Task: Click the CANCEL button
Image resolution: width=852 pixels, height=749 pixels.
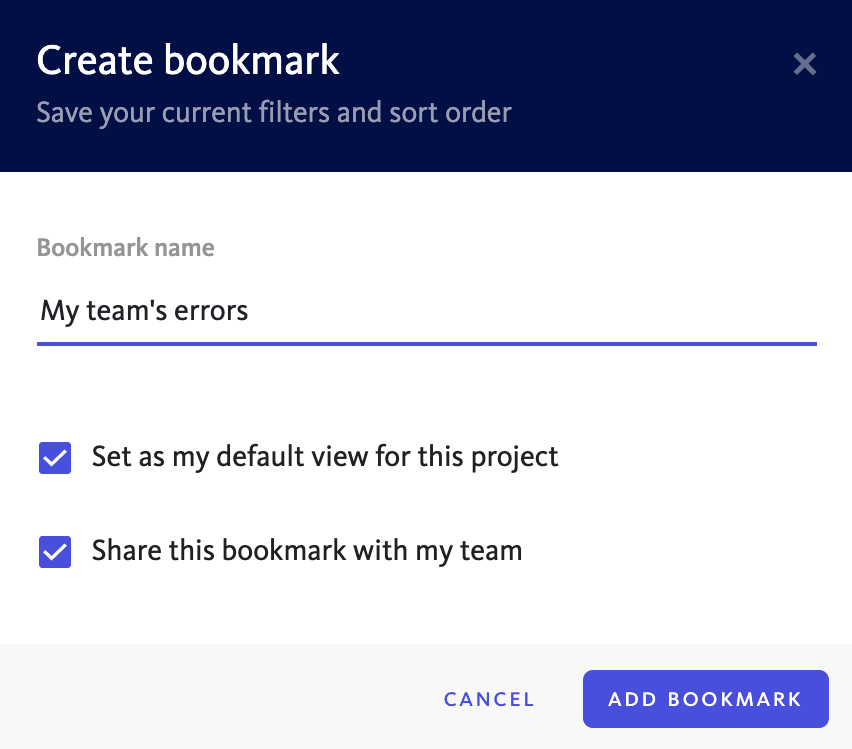Action: click(x=489, y=699)
